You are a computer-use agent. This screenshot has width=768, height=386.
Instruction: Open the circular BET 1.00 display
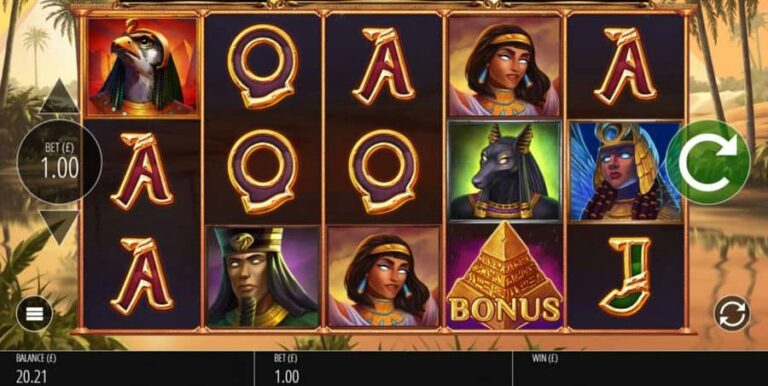tap(59, 162)
